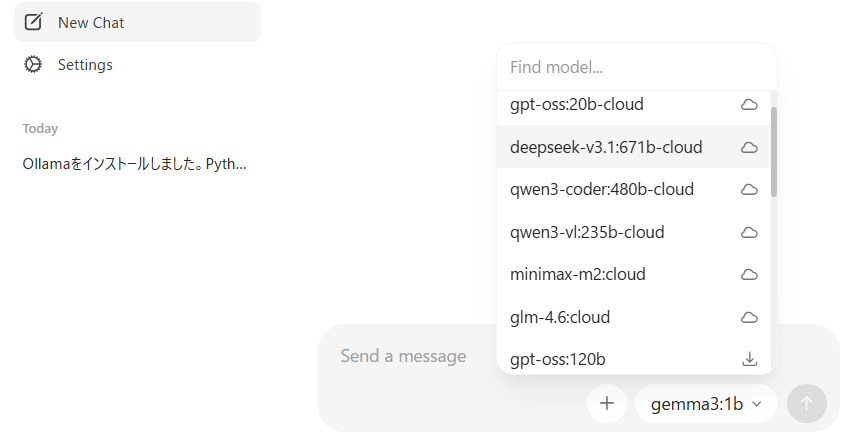The height and width of the screenshot is (442, 861).
Task: Click the Settings gear icon
Action: click(x=33, y=65)
